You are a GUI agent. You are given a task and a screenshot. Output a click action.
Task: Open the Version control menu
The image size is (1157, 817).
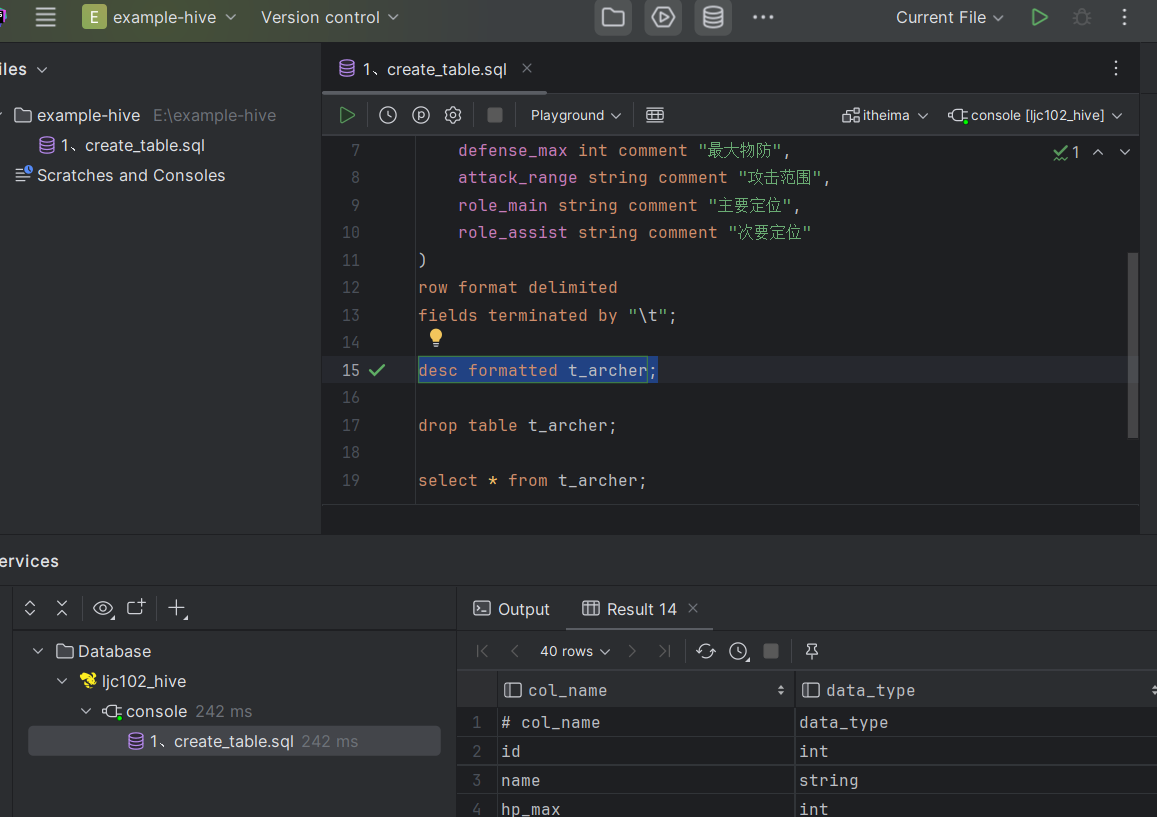click(x=329, y=17)
